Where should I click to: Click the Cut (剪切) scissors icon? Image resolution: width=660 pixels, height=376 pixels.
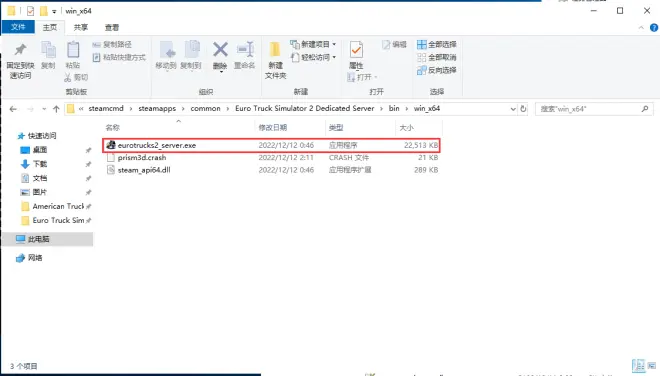tap(76, 77)
